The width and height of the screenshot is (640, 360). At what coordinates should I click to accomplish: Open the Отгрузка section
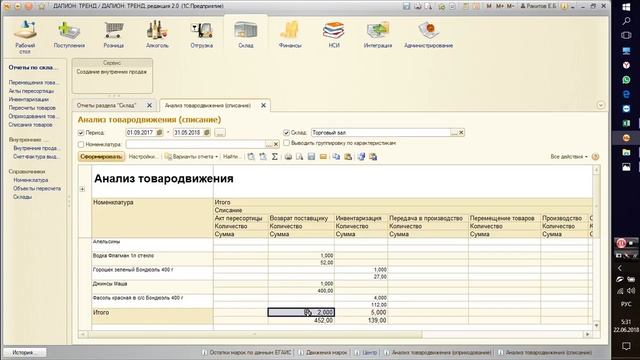202,36
